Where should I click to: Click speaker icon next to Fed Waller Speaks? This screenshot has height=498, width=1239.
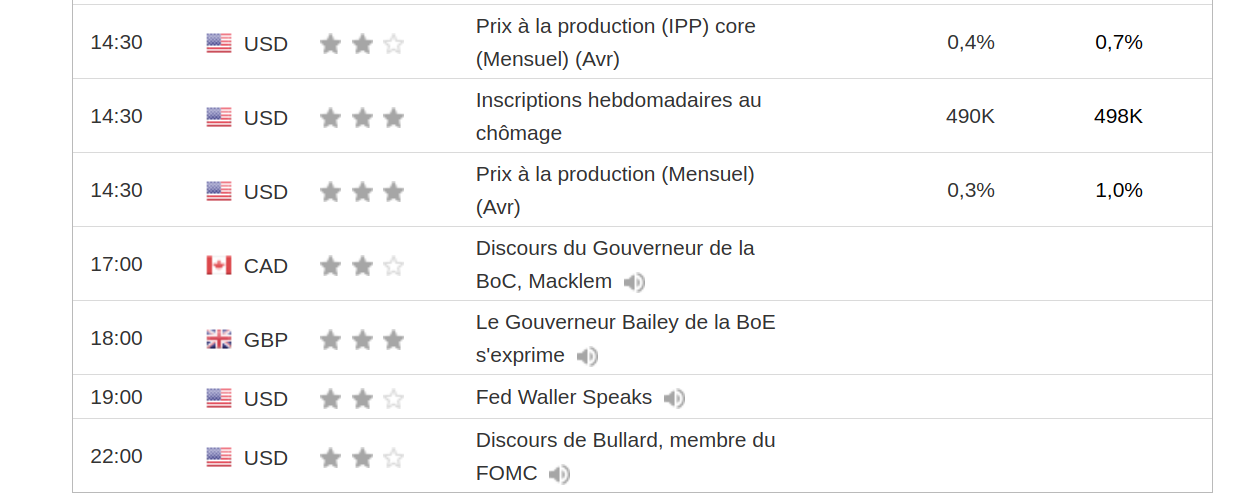click(675, 399)
